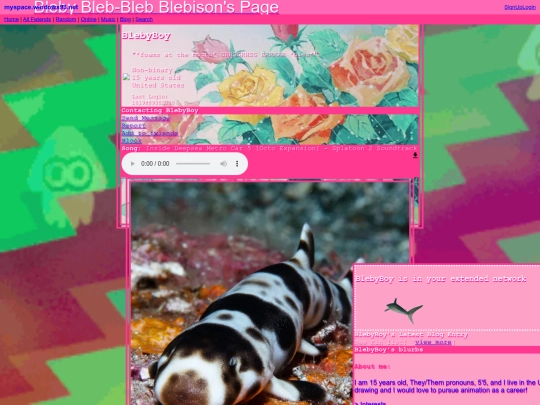Open the Search navigation link
Image resolution: width=540 pixels, height=405 pixels.
(144, 19)
